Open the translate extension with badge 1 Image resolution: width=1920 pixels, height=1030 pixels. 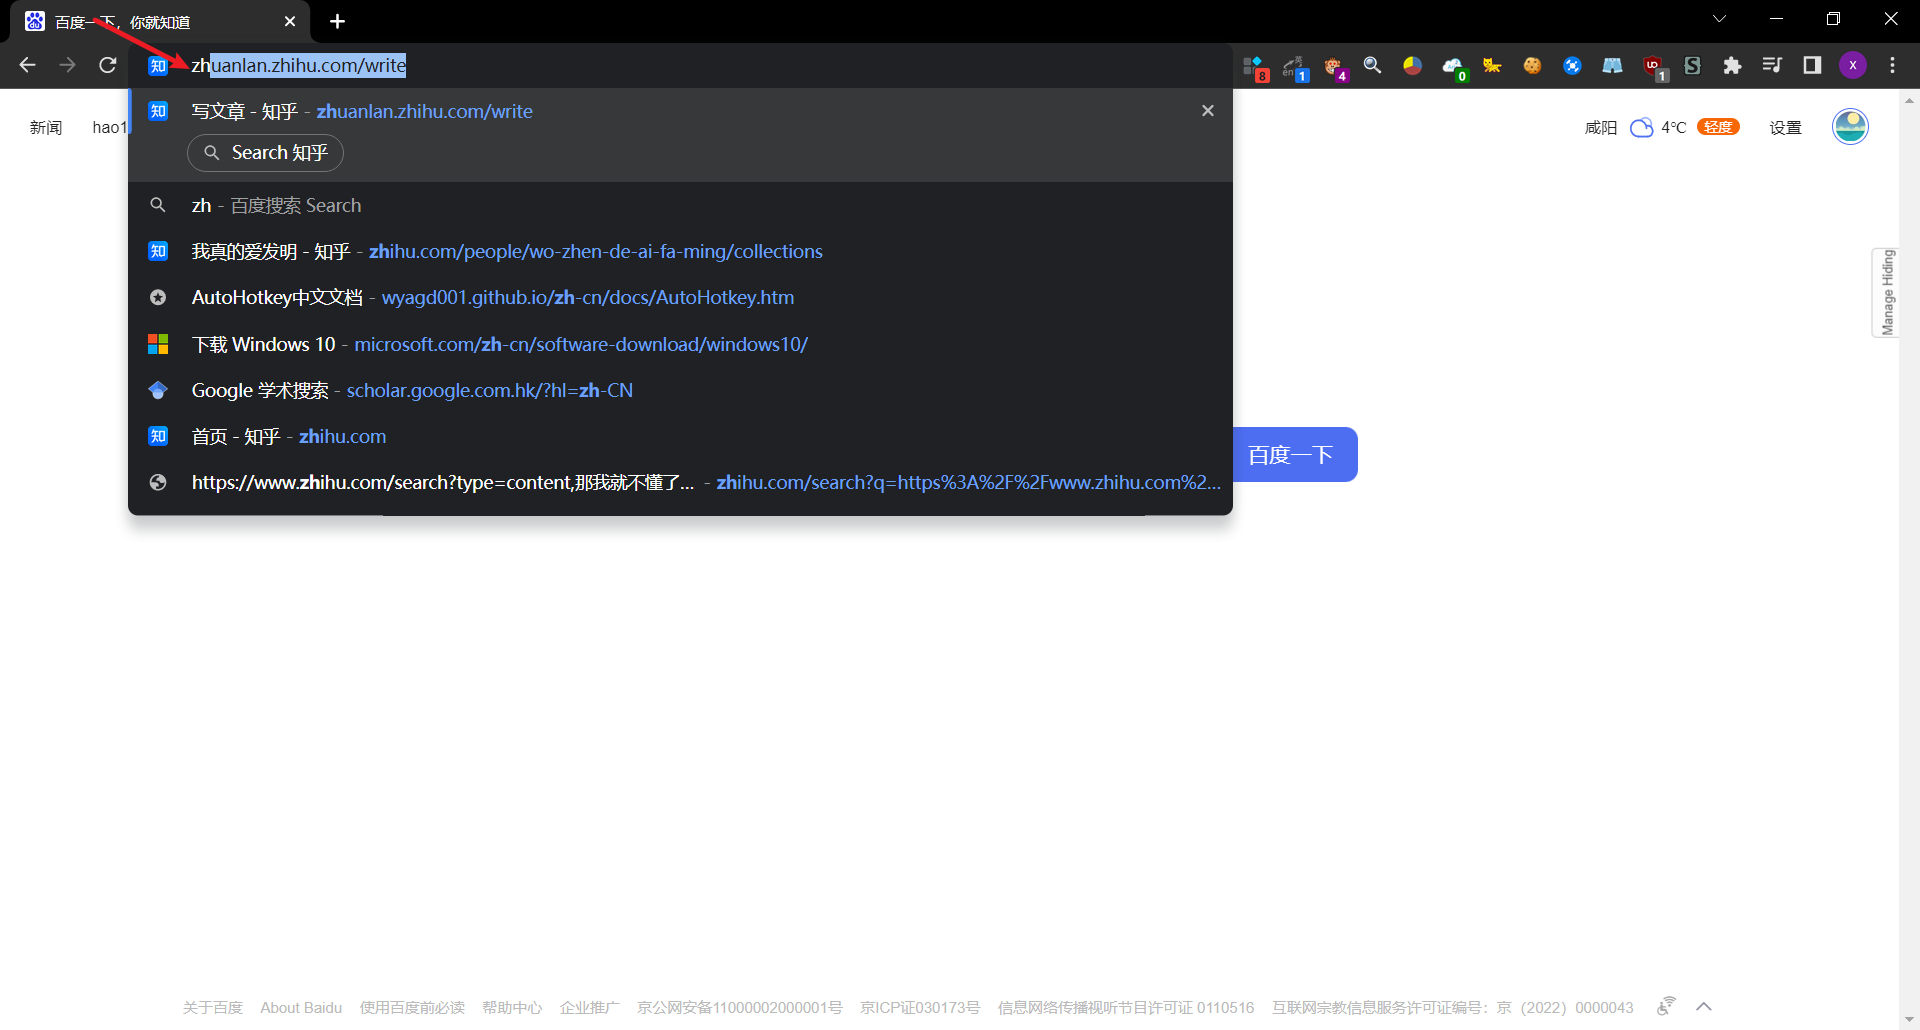pyautogui.click(x=1295, y=67)
